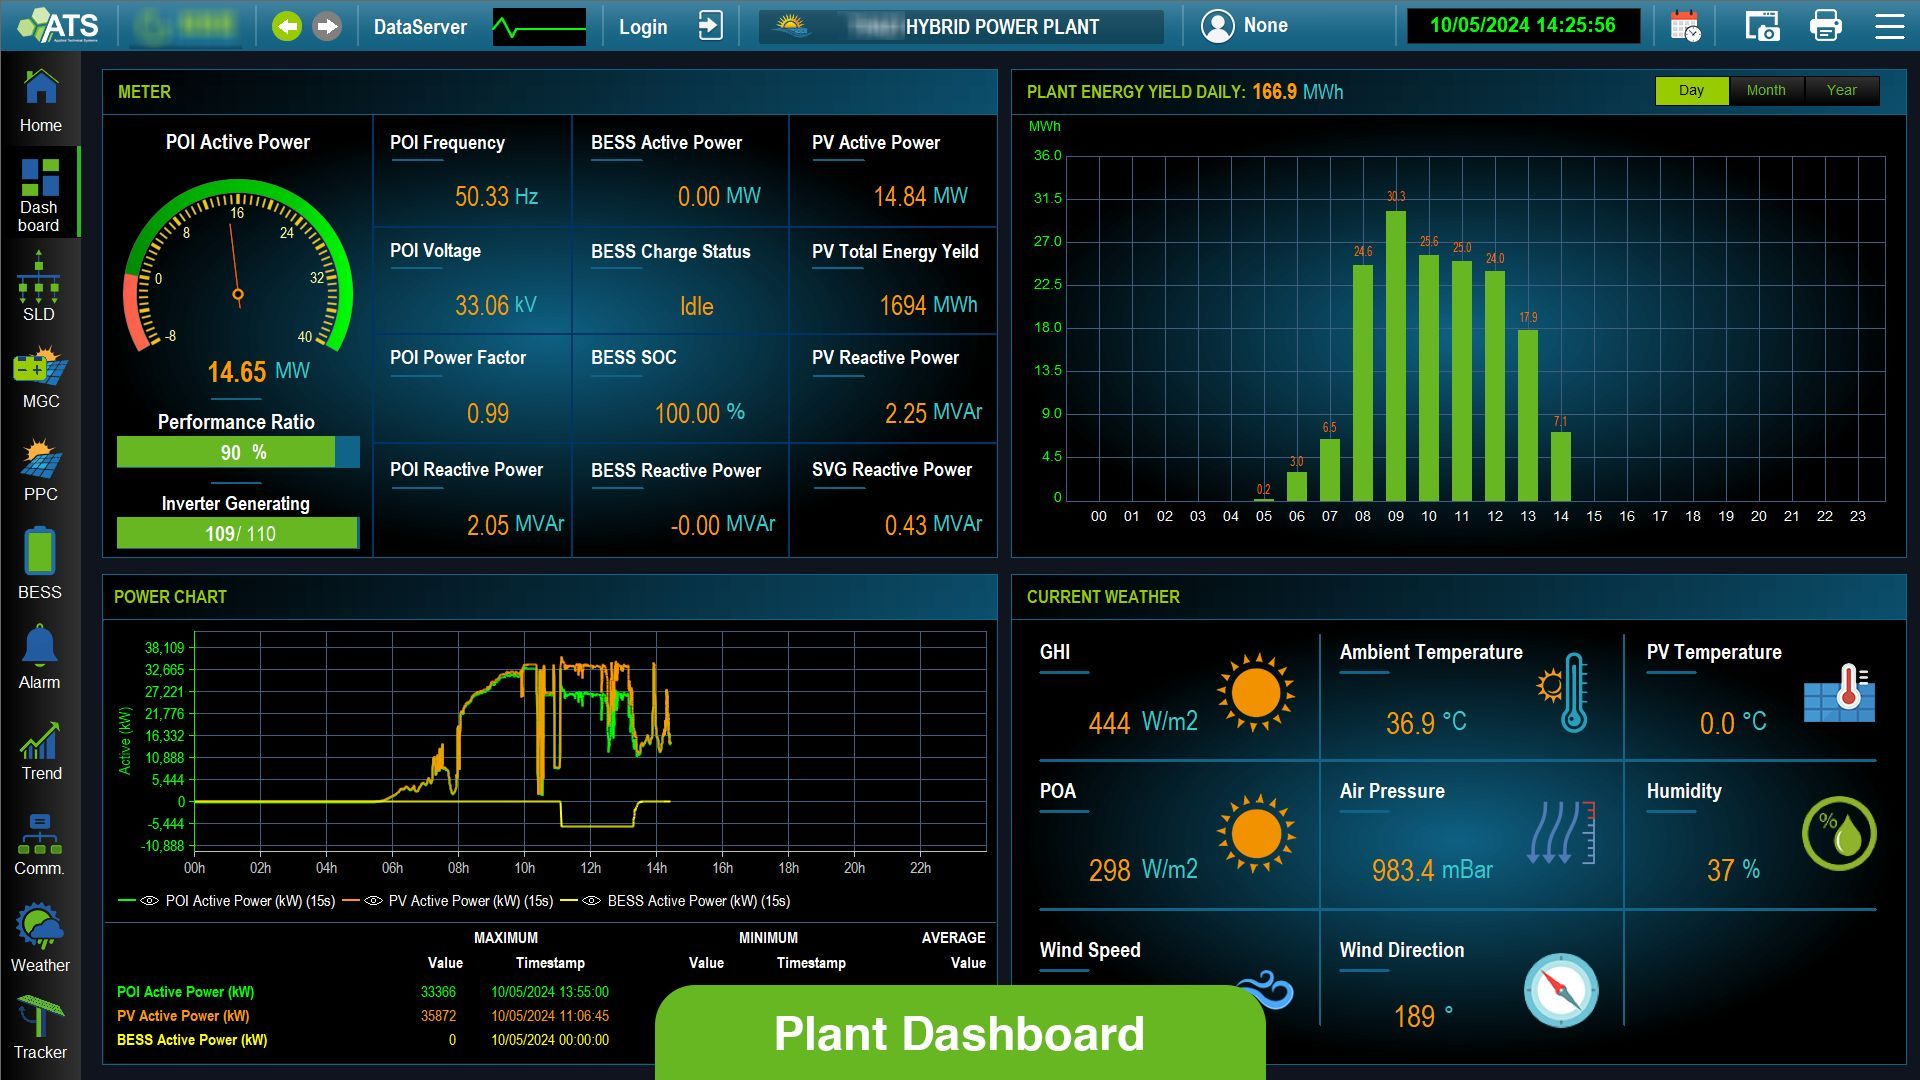Image resolution: width=1920 pixels, height=1080 pixels.
Task: Switch energy yield chart to Month
Action: (x=1765, y=90)
